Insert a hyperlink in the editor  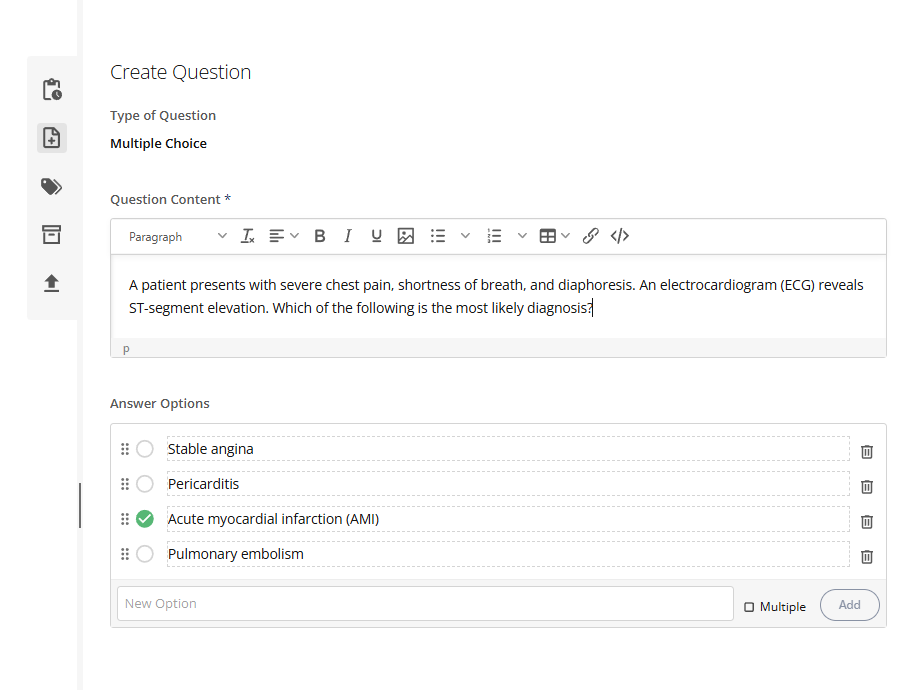click(590, 236)
